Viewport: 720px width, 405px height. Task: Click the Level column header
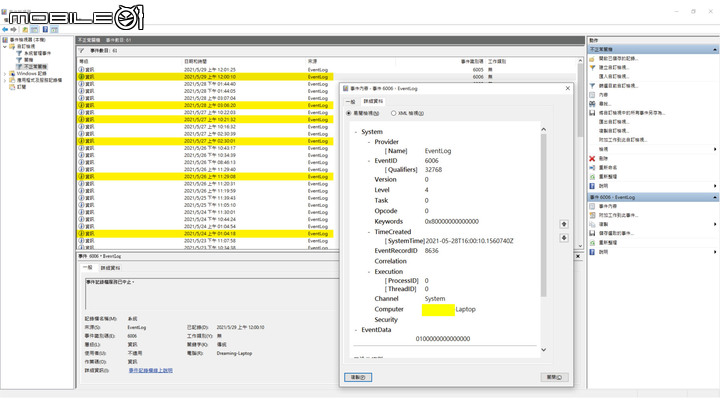[84, 62]
